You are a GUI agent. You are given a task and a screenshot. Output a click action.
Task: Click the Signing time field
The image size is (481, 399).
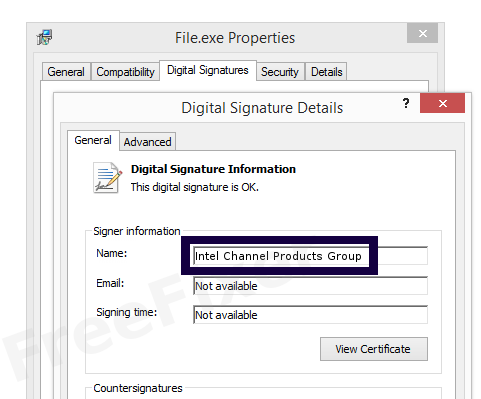[310, 315]
